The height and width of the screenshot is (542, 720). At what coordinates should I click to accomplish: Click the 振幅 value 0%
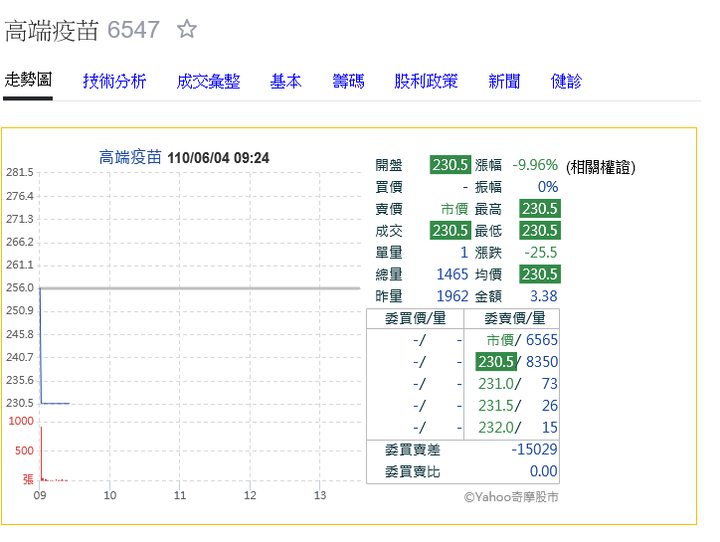pyautogui.click(x=548, y=186)
